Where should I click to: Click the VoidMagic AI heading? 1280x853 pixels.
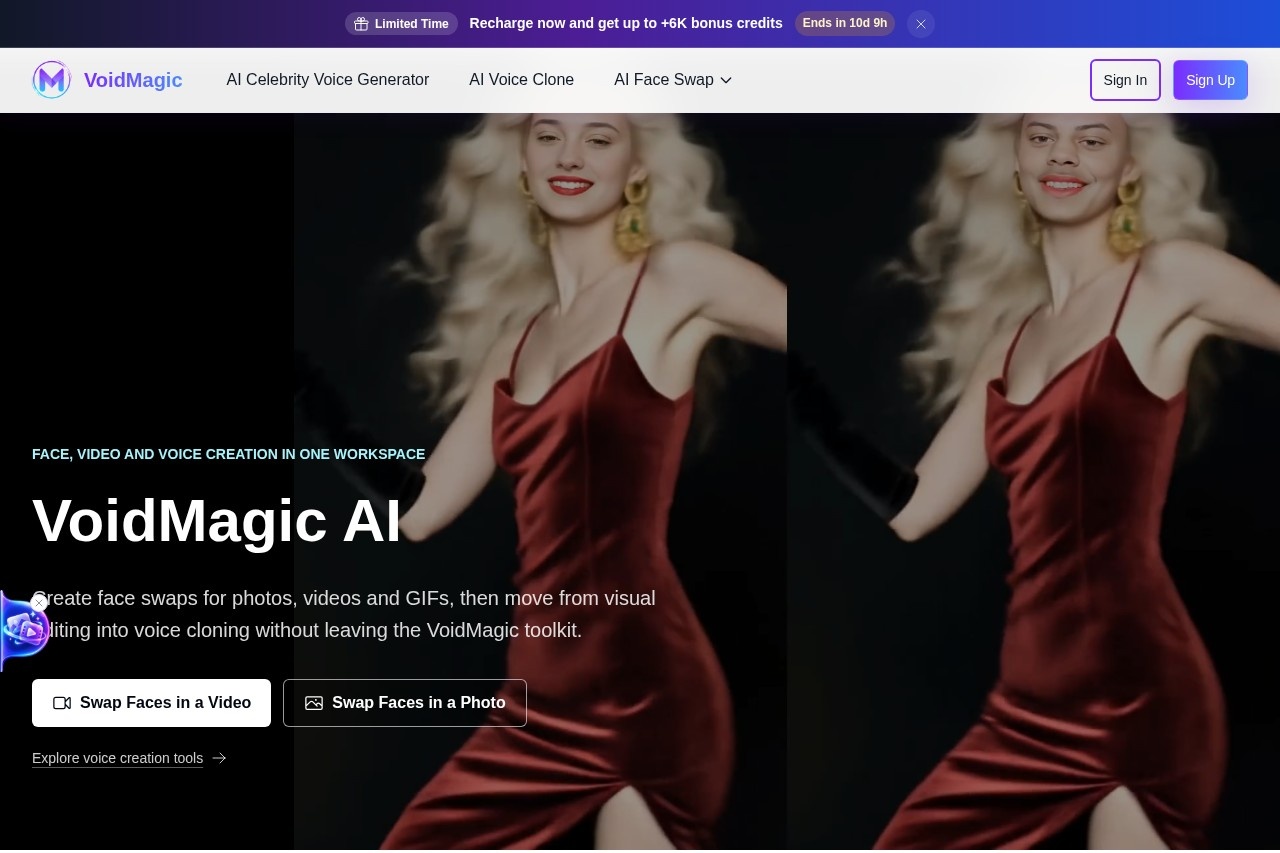click(x=217, y=521)
